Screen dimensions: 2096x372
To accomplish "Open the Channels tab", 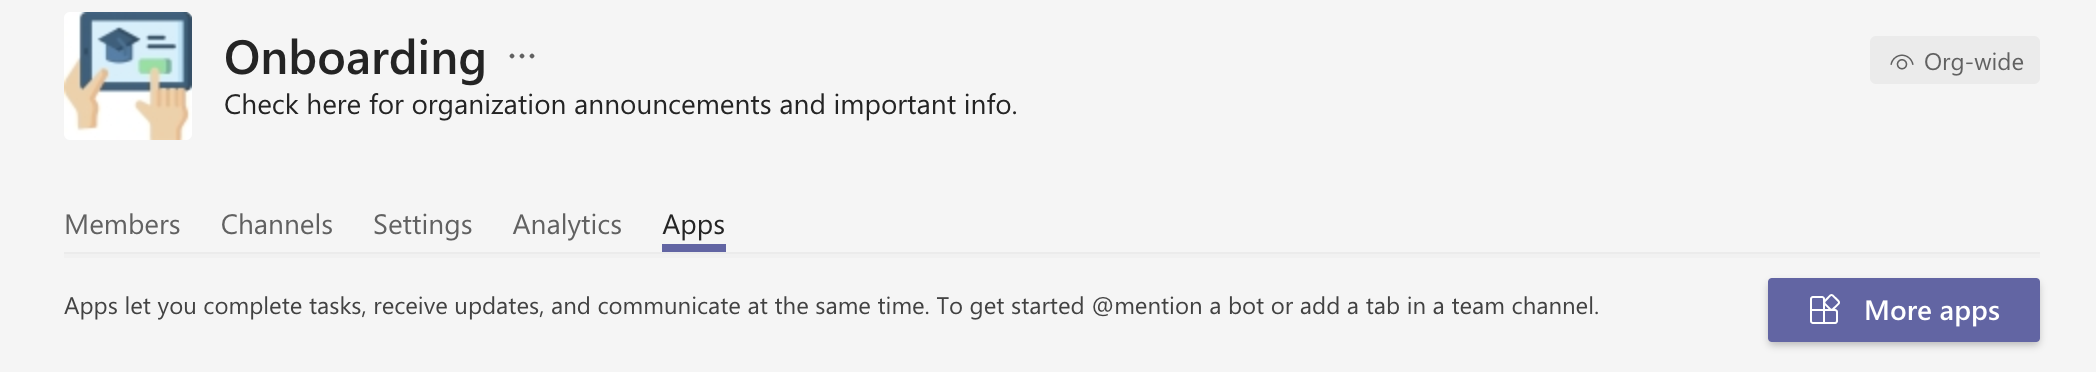I will point(277,224).
